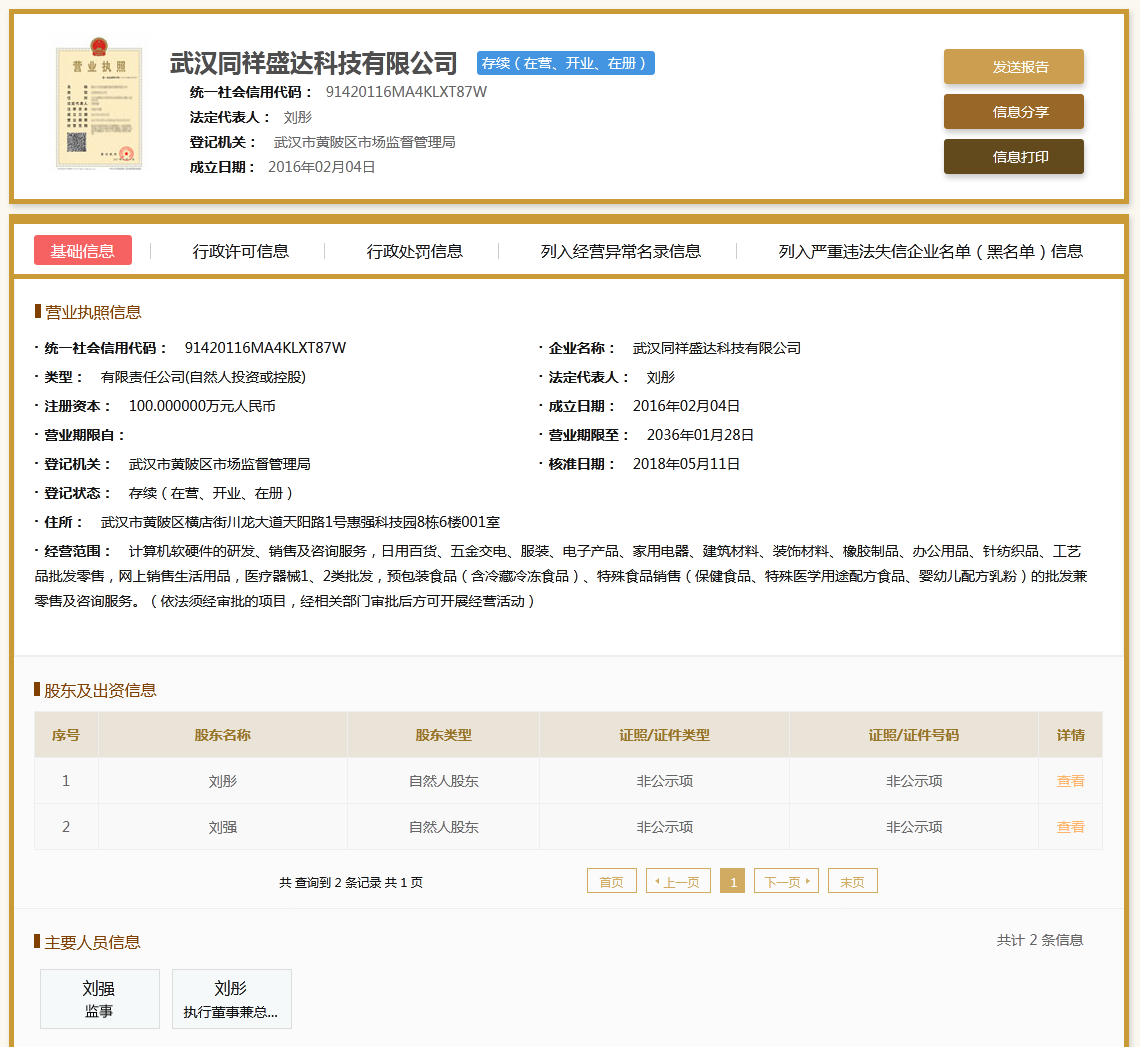Open 查看 details for shareholder 刘彤
1140x1047 pixels.
point(1070,780)
